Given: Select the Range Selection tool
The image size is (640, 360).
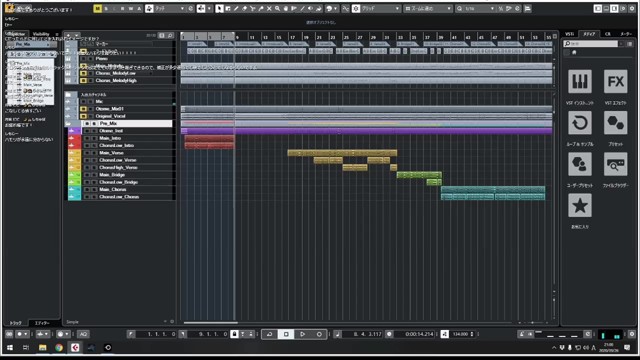Looking at the screenshot, I should click(228, 9).
